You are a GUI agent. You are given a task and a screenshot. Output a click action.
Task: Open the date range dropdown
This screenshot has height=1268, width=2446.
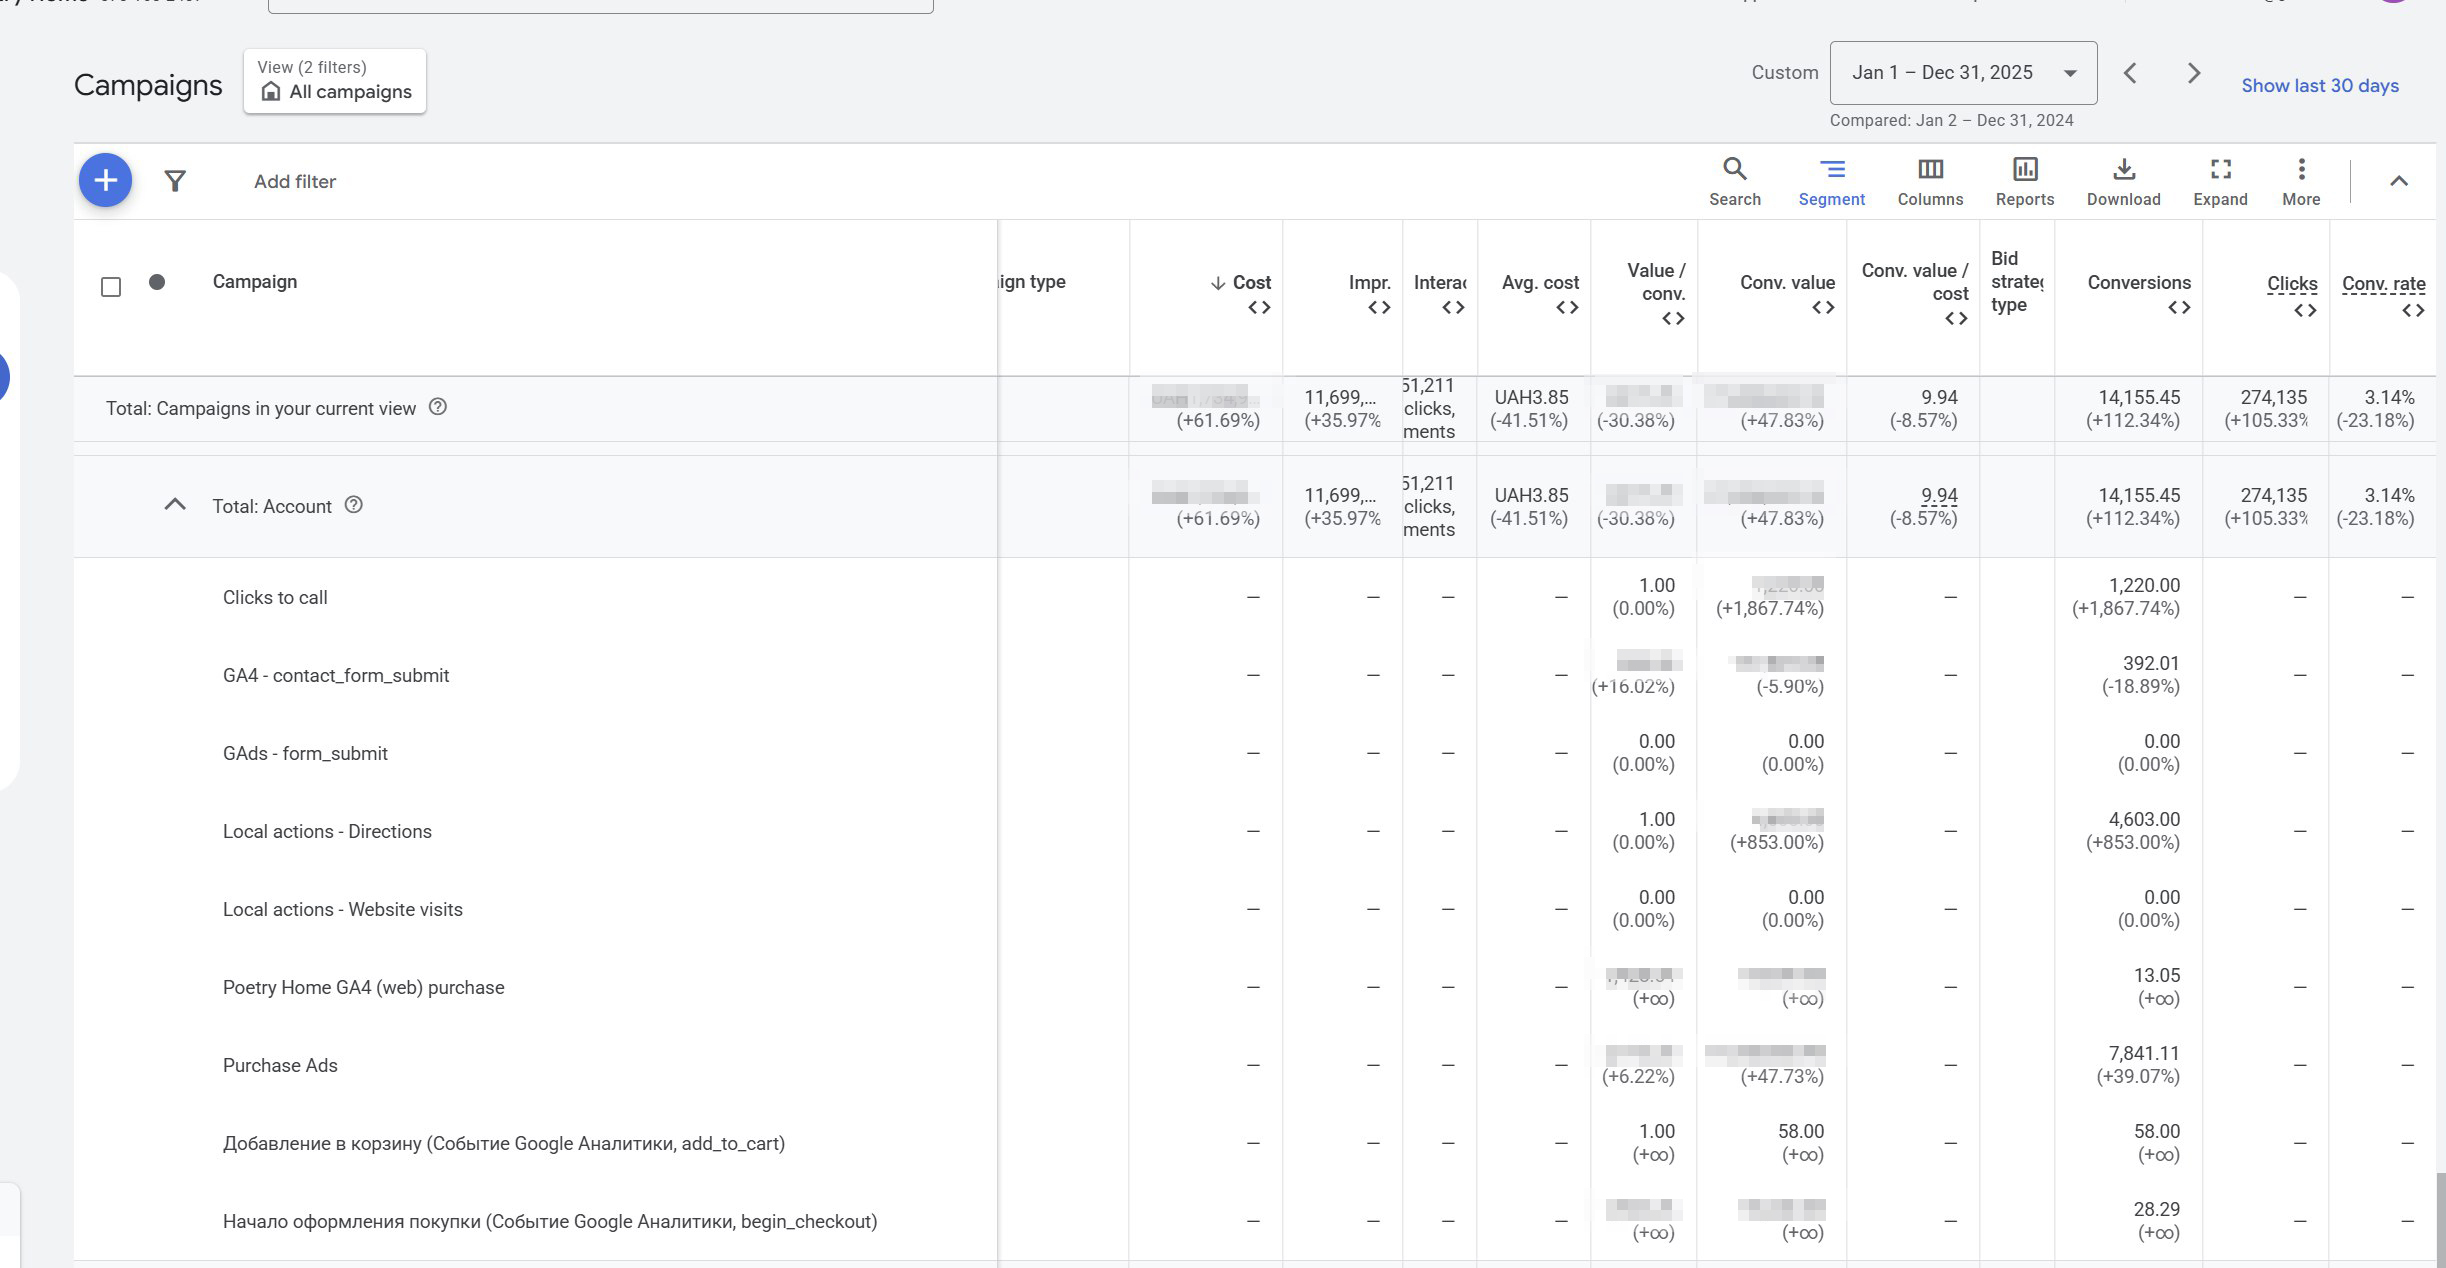pos(1962,73)
